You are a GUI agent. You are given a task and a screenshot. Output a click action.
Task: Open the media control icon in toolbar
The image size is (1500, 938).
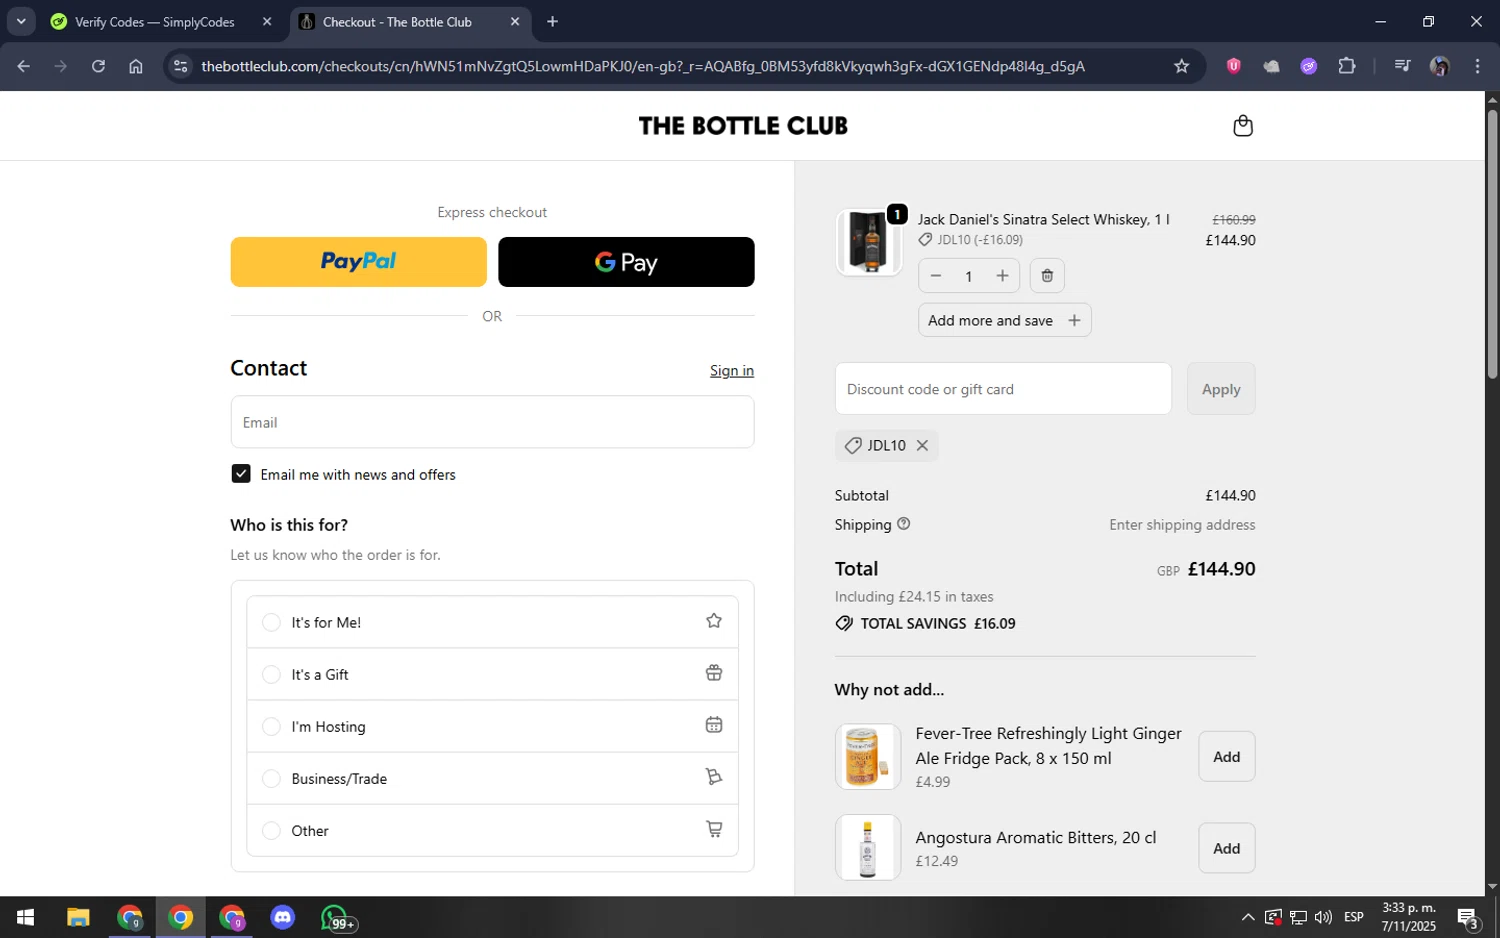click(1402, 66)
